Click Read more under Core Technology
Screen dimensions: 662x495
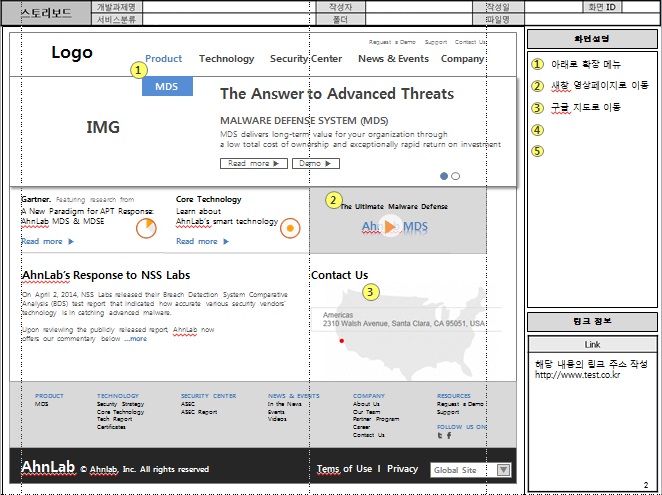(202, 241)
